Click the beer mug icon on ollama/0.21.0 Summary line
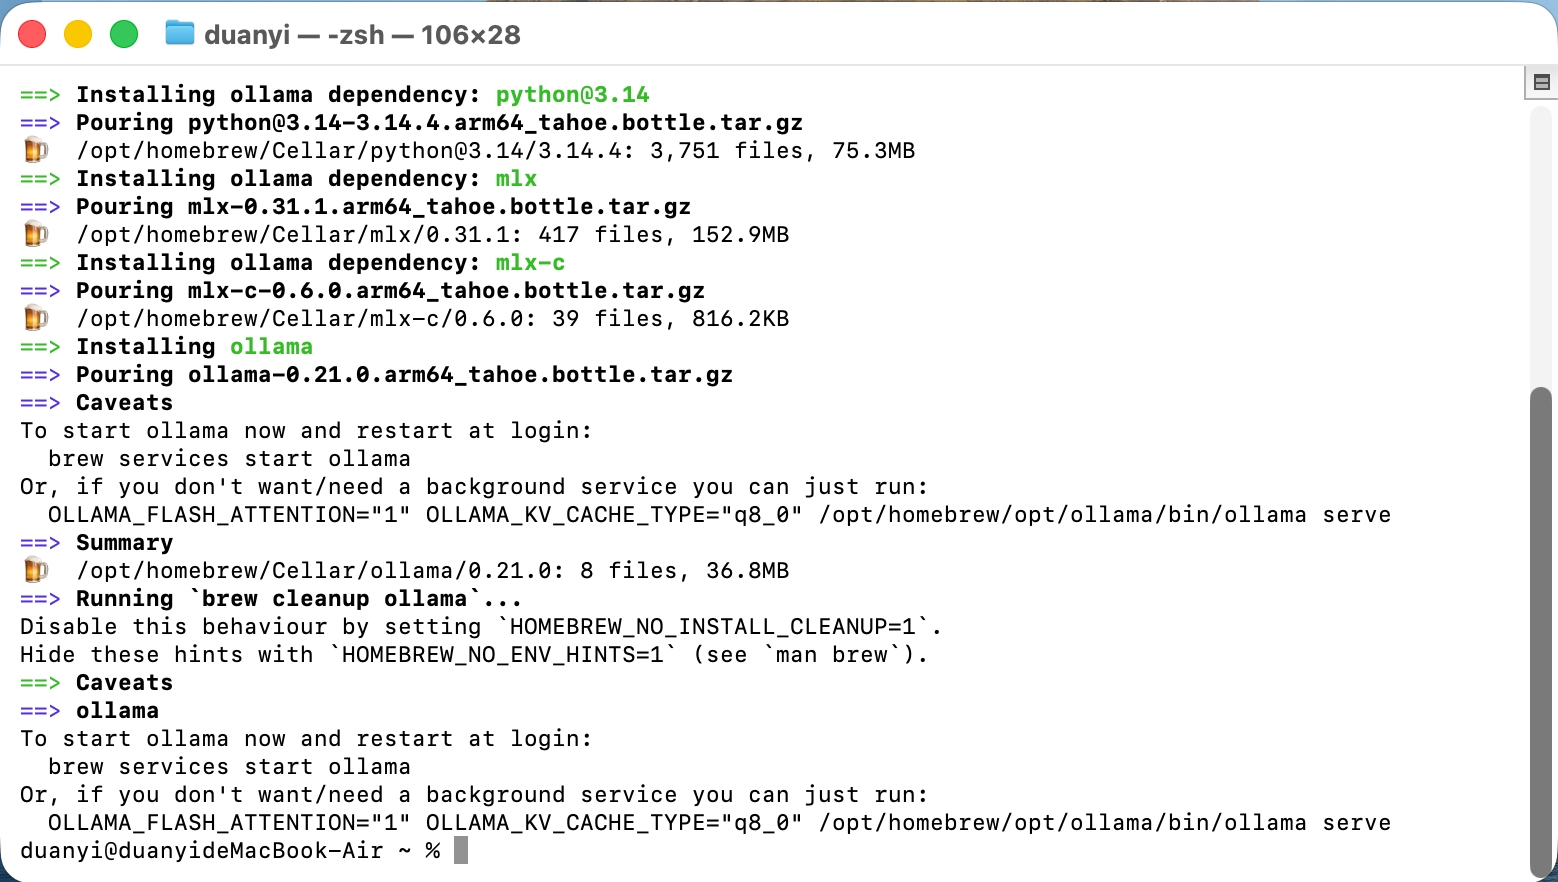Viewport: 1558px width, 882px height. tap(36, 571)
